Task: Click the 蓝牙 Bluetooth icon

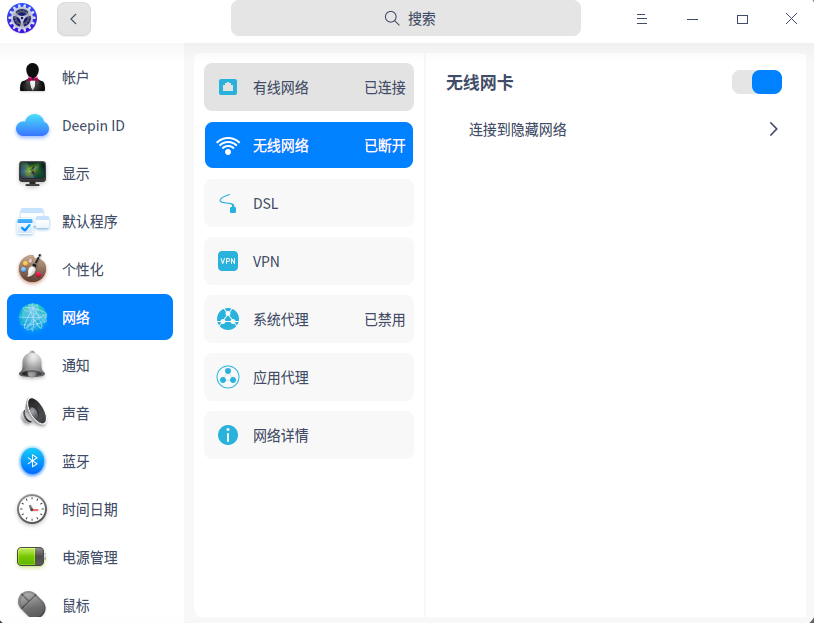Action: [x=32, y=462]
